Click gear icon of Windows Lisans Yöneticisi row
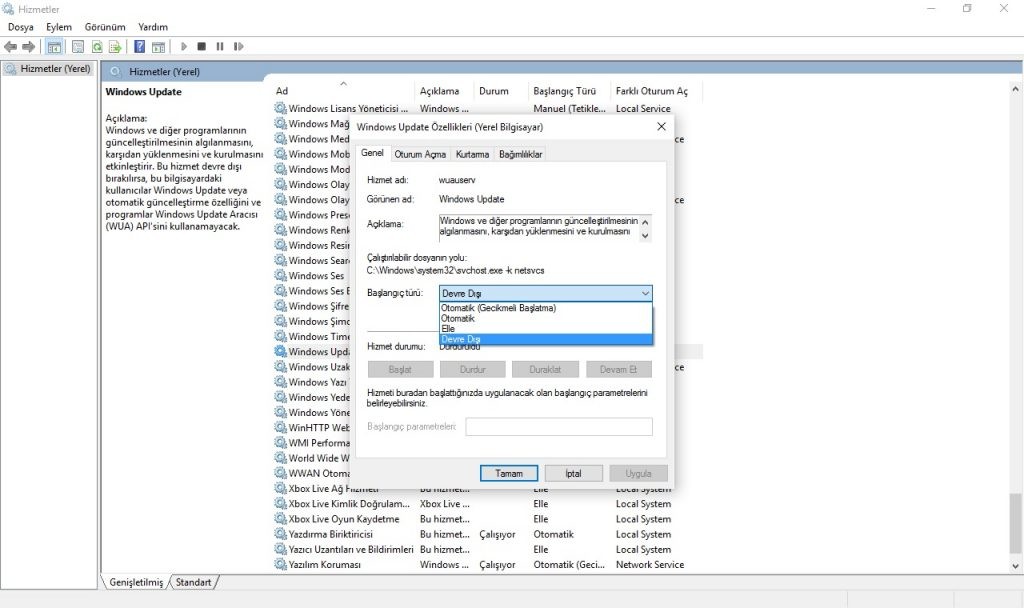Screen dimensions: 1024x608 280,108
